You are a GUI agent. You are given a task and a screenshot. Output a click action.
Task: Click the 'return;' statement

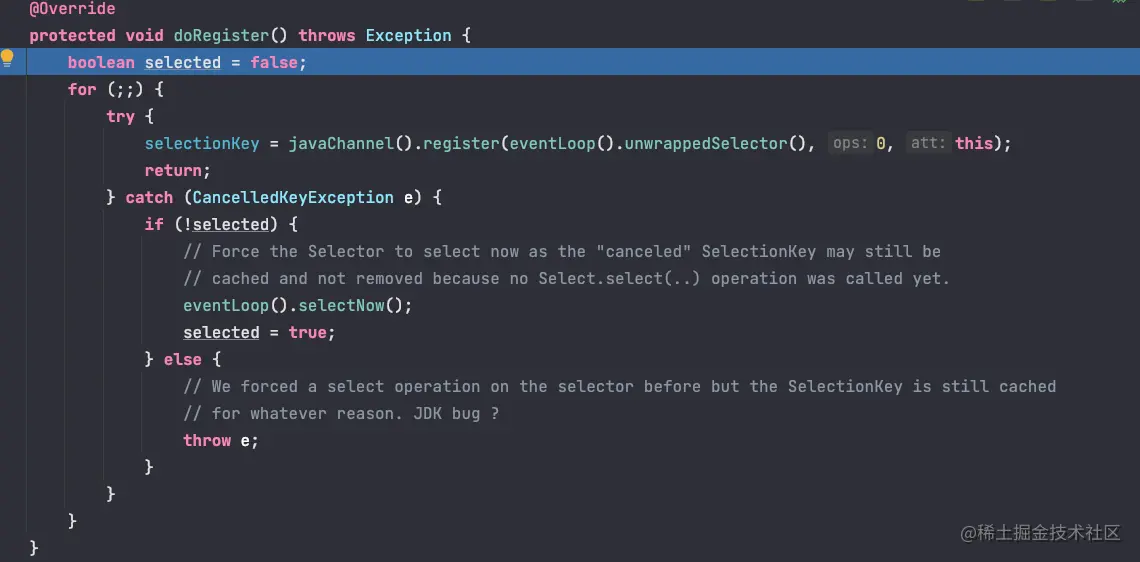pos(177,170)
